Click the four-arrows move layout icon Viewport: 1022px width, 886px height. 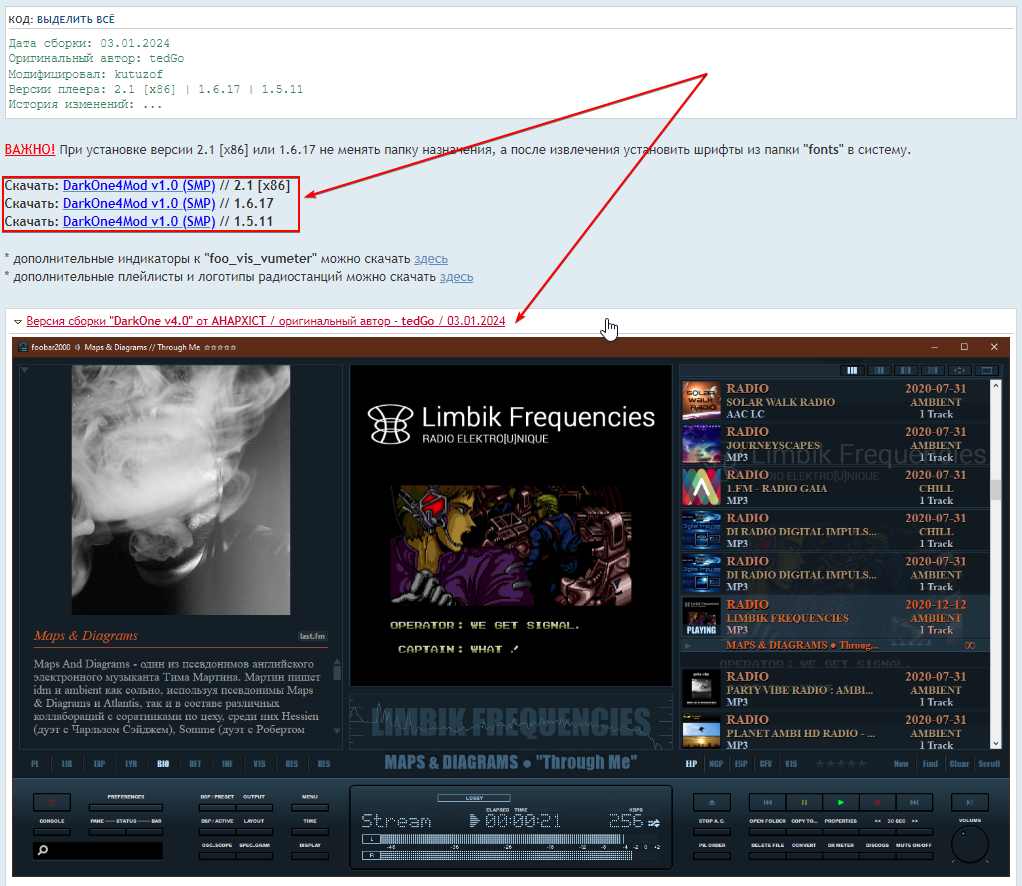point(959,370)
